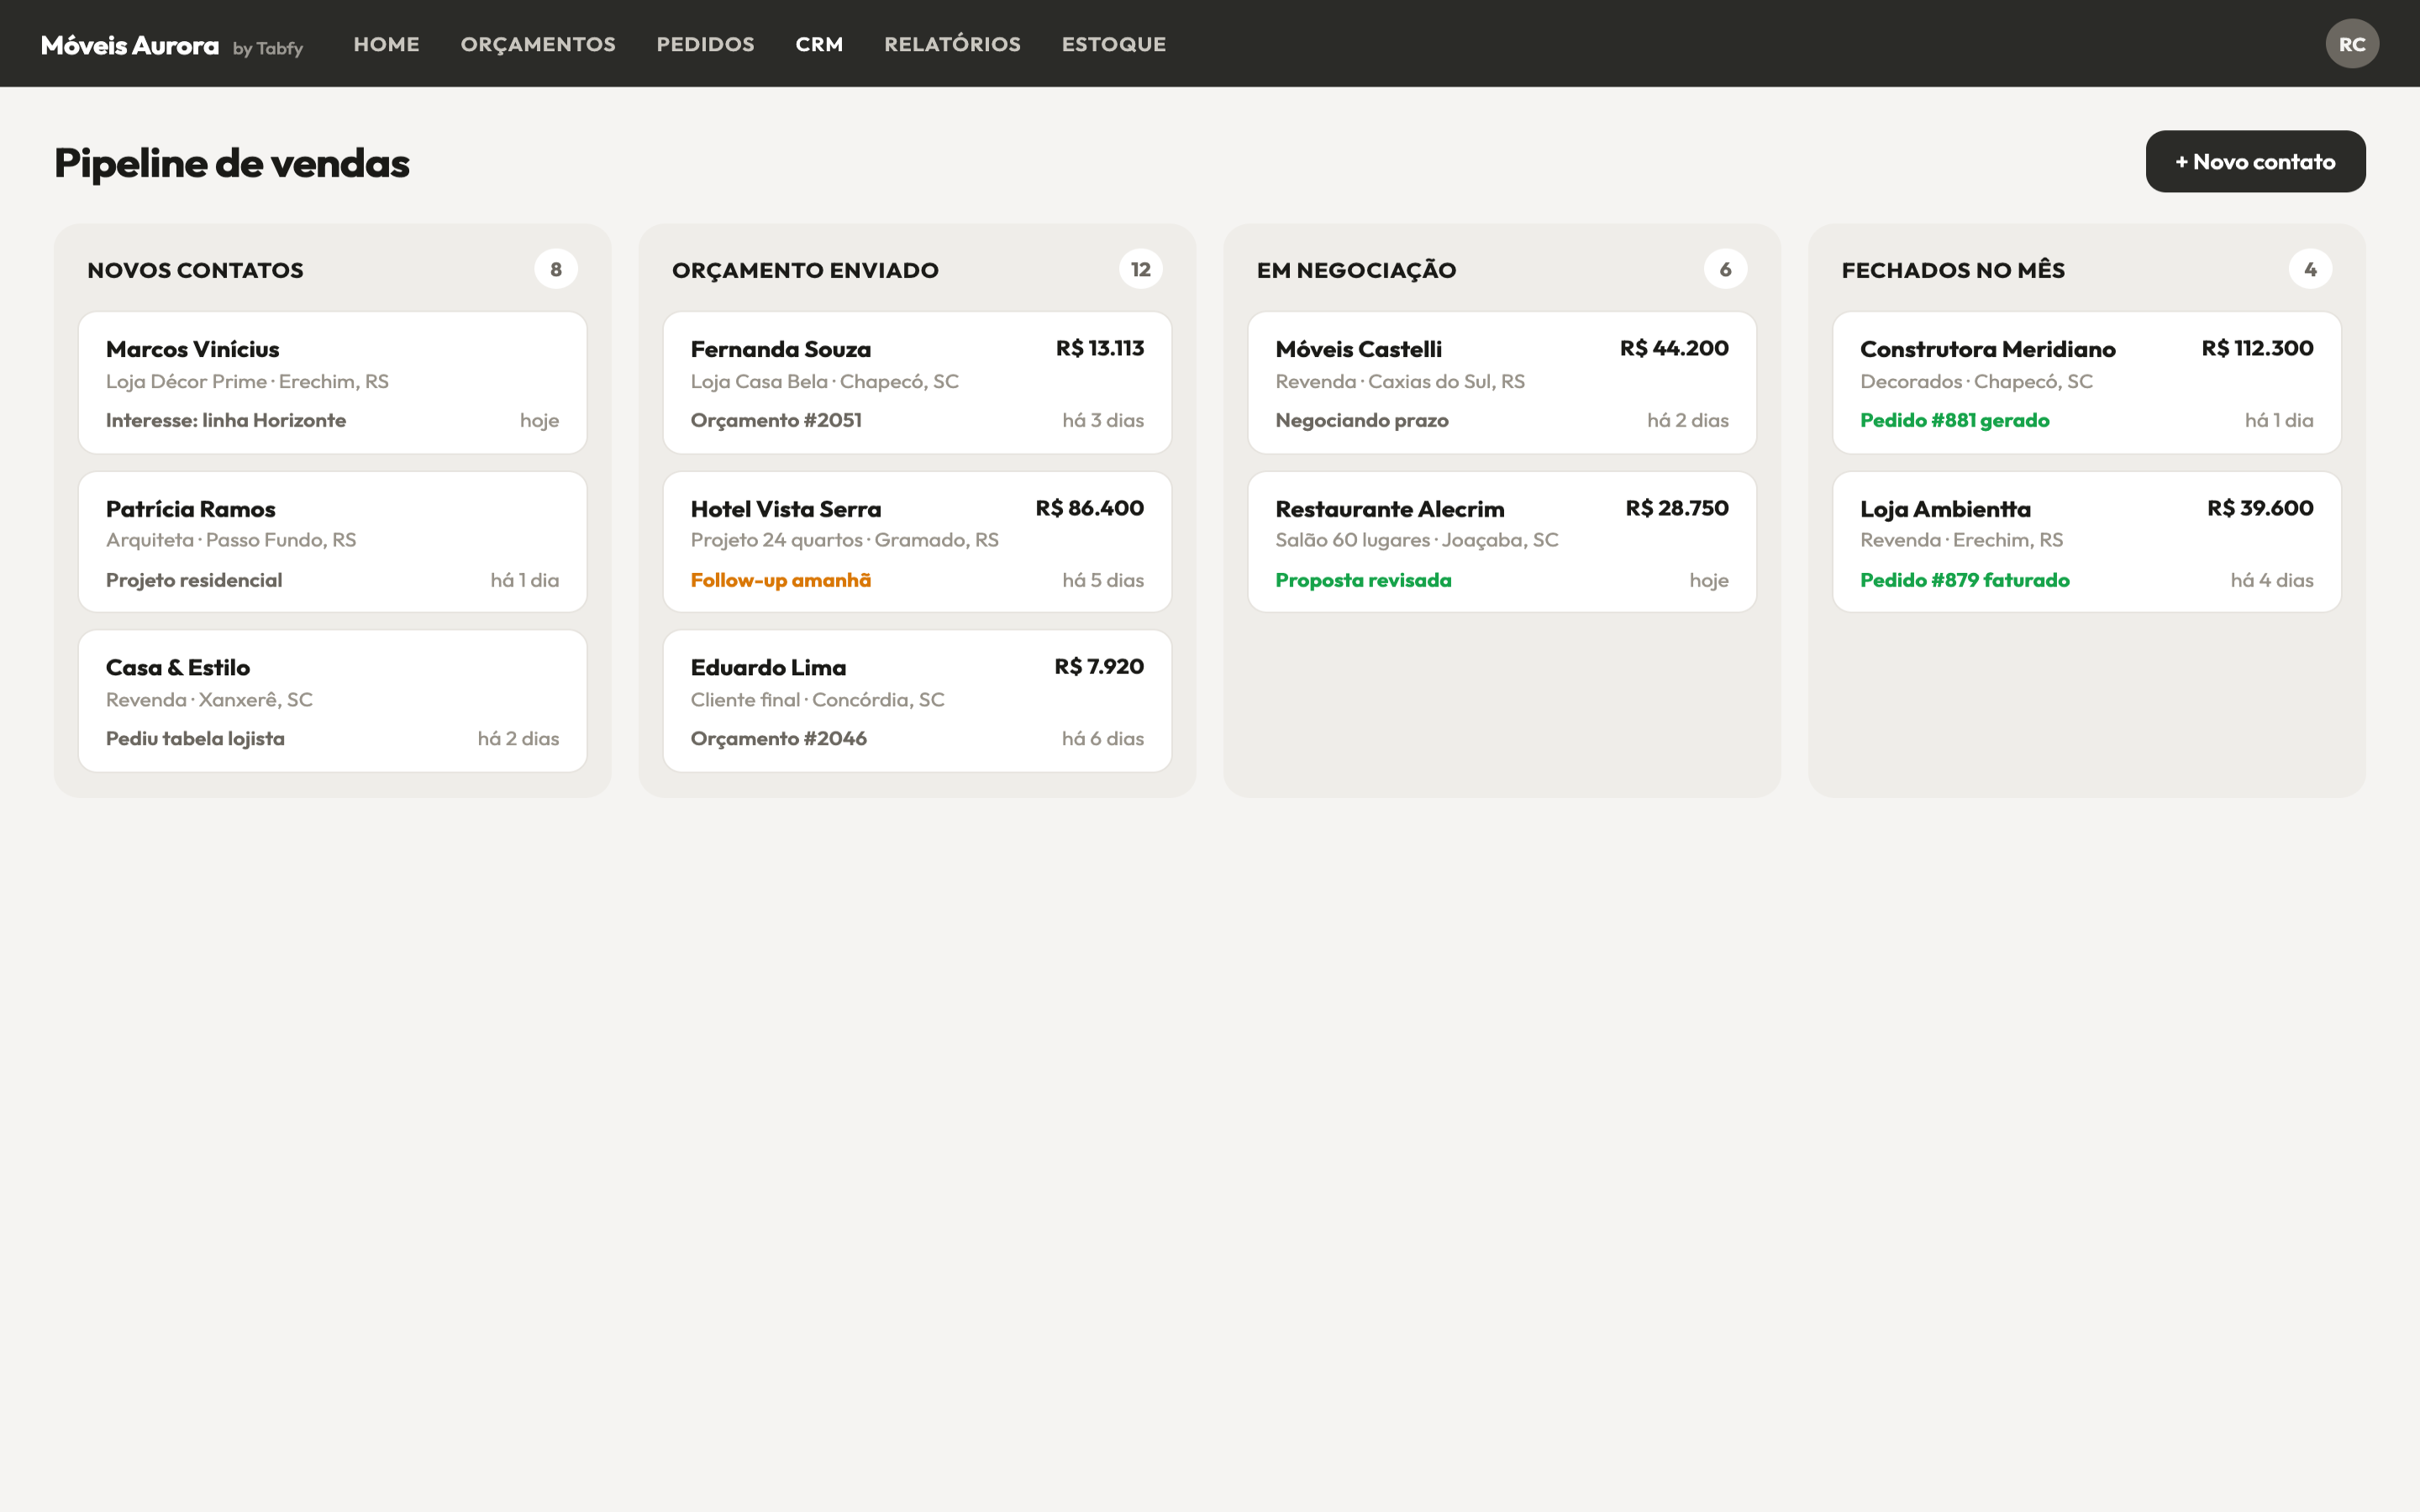Open the RC user avatar
This screenshot has width=2420, height=1512.
click(x=2351, y=44)
